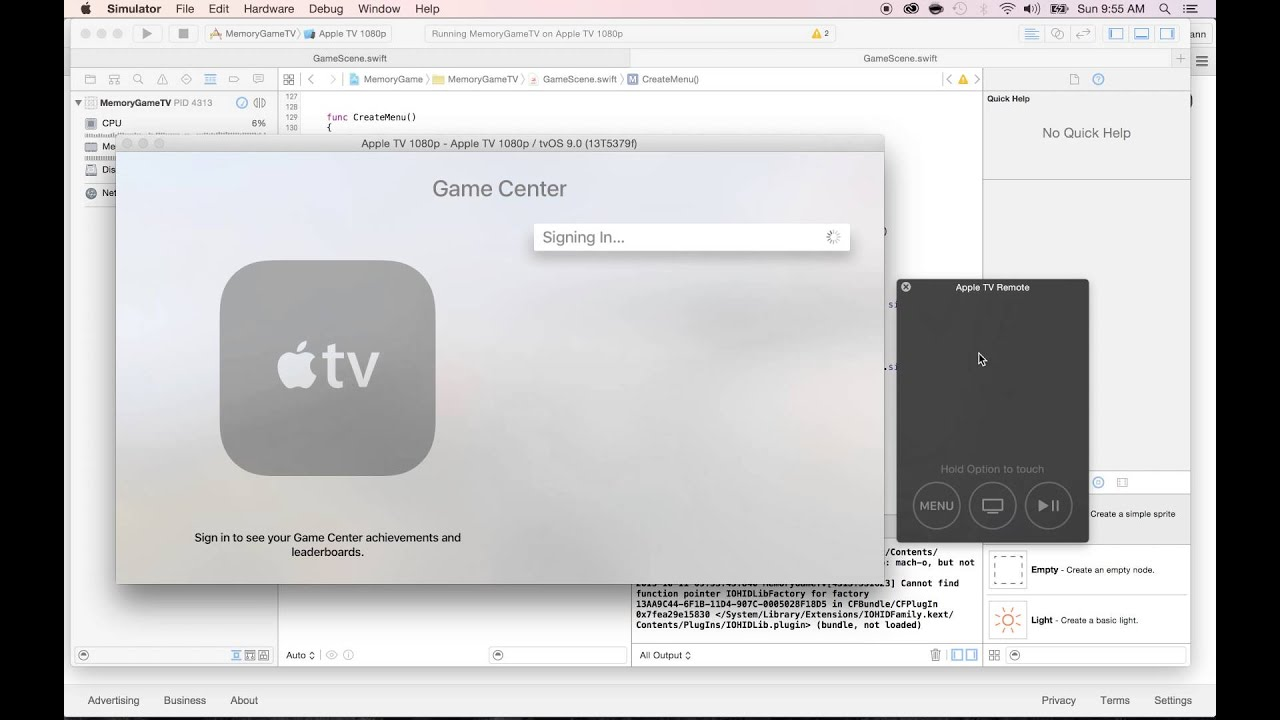Select the Standard editor button
This screenshot has height=720, width=1280.
(x=1031, y=33)
